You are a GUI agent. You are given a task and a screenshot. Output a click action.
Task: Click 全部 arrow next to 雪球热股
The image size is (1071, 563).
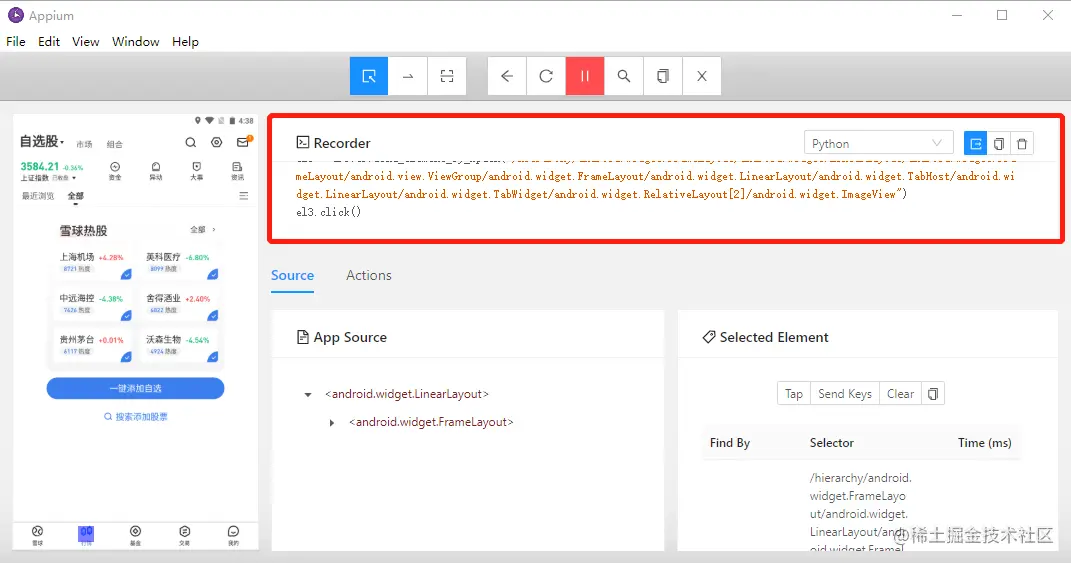[203, 230]
